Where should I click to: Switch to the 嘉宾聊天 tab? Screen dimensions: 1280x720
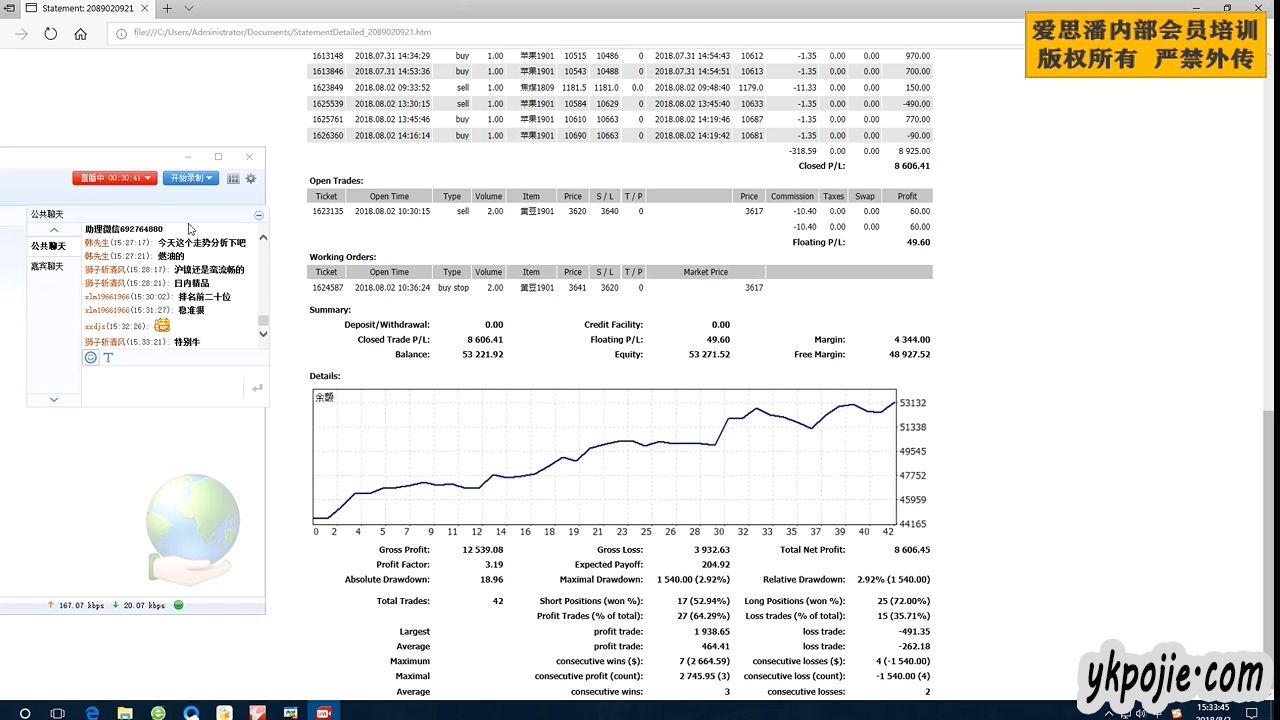47,266
